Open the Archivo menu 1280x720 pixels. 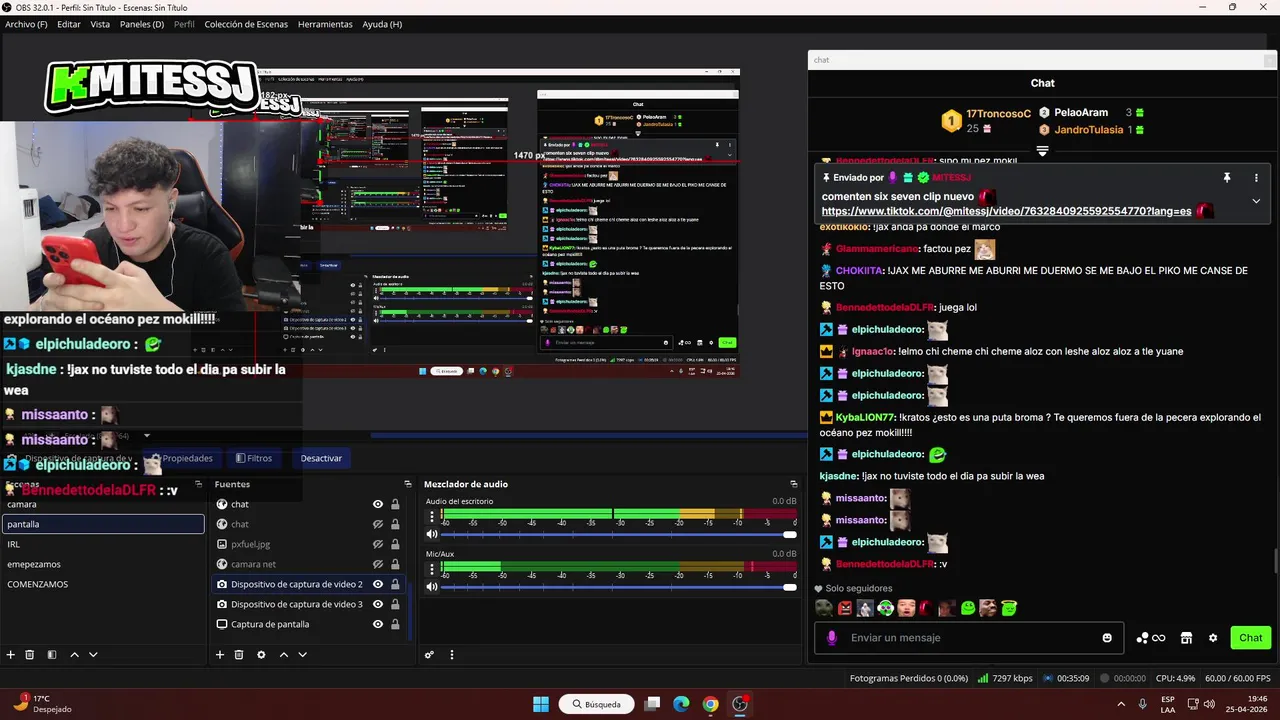pyautogui.click(x=26, y=24)
